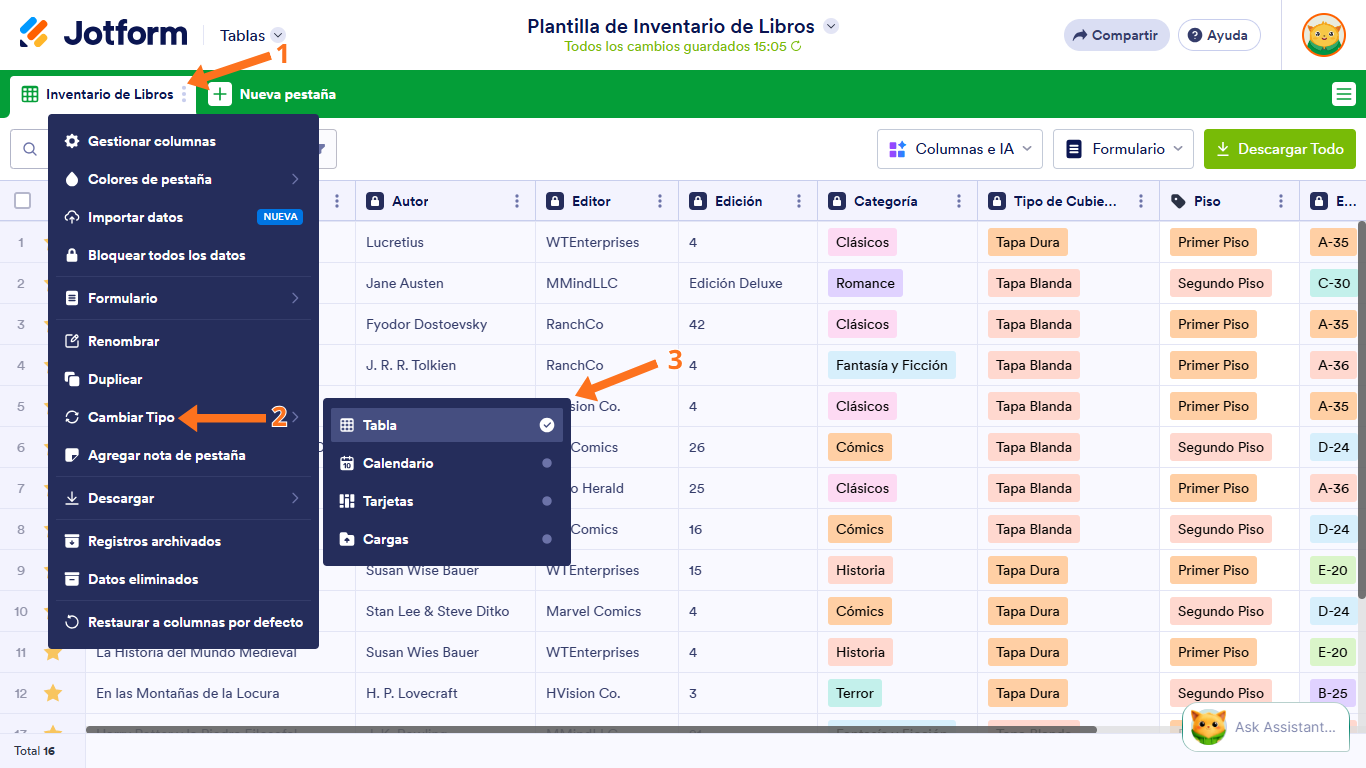Open Registros archivados
The image size is (1366, 768).
[x=183, y=541]
